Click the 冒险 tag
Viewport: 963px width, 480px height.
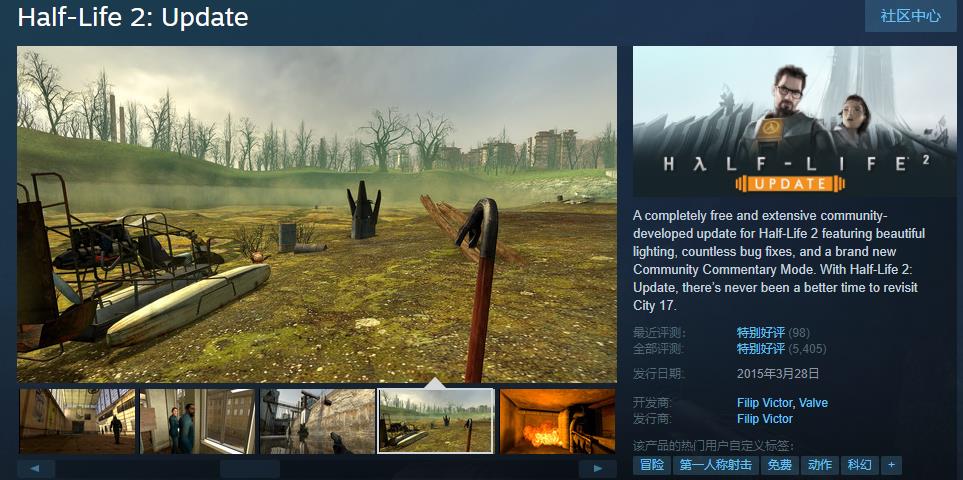[x=652, y=465]
